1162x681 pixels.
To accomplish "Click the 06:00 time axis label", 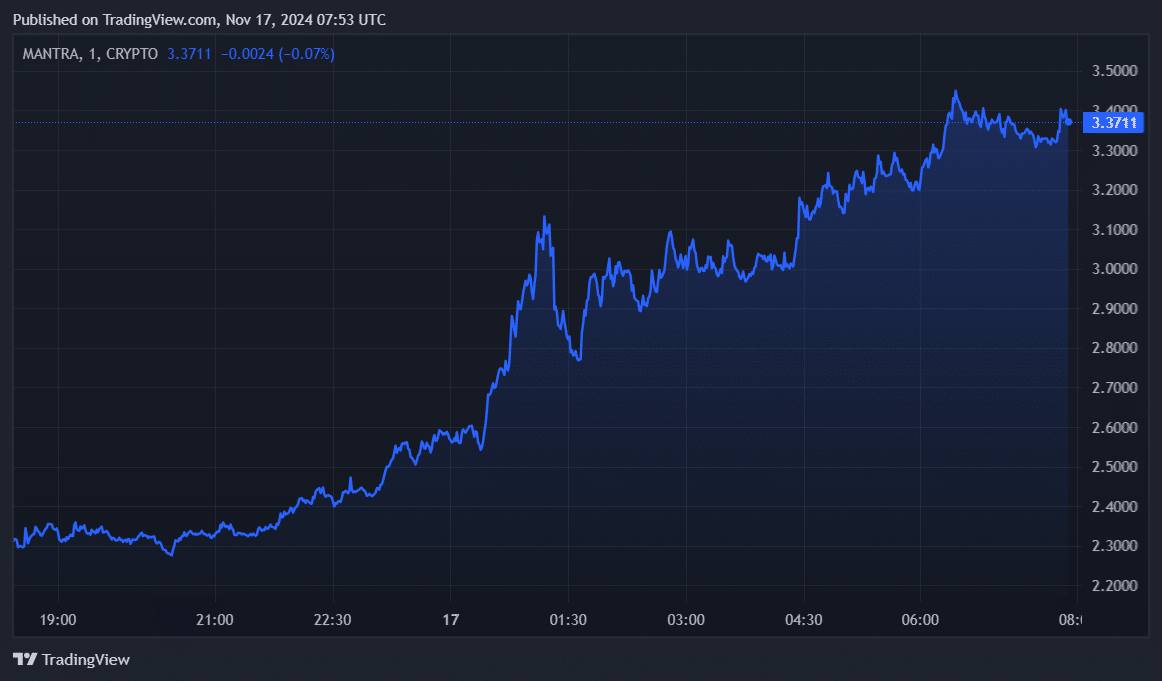I will click(920, 619).
